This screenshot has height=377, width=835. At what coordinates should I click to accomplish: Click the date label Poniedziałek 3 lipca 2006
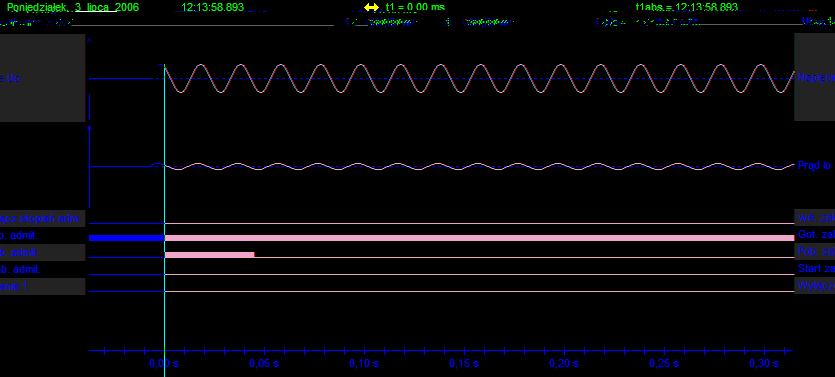pyautogui.click(x=73, y=7)
